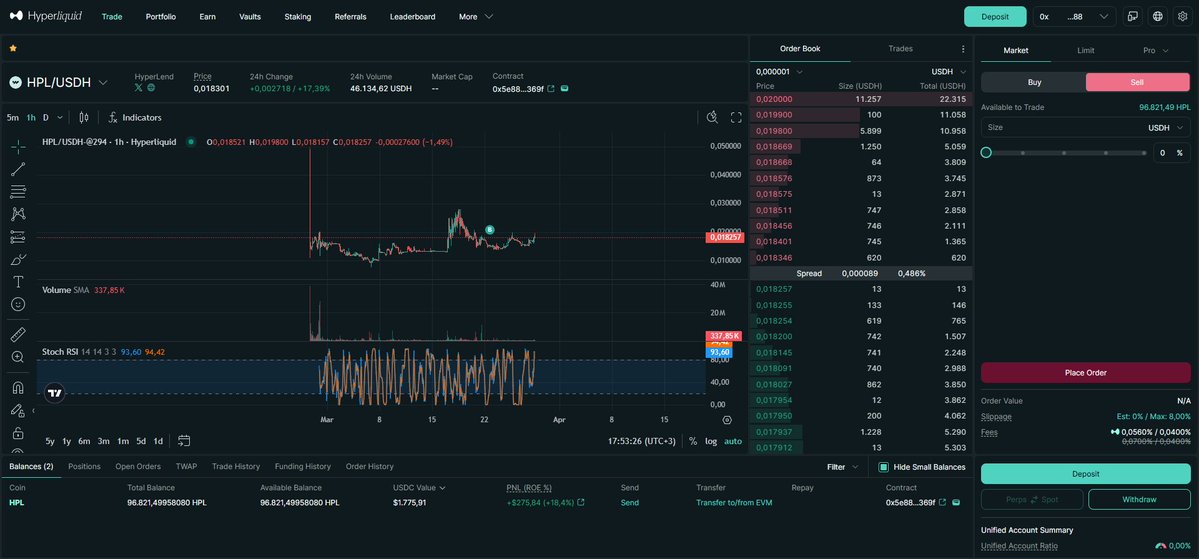Select the ruler measure tool

tap(18, 334)
